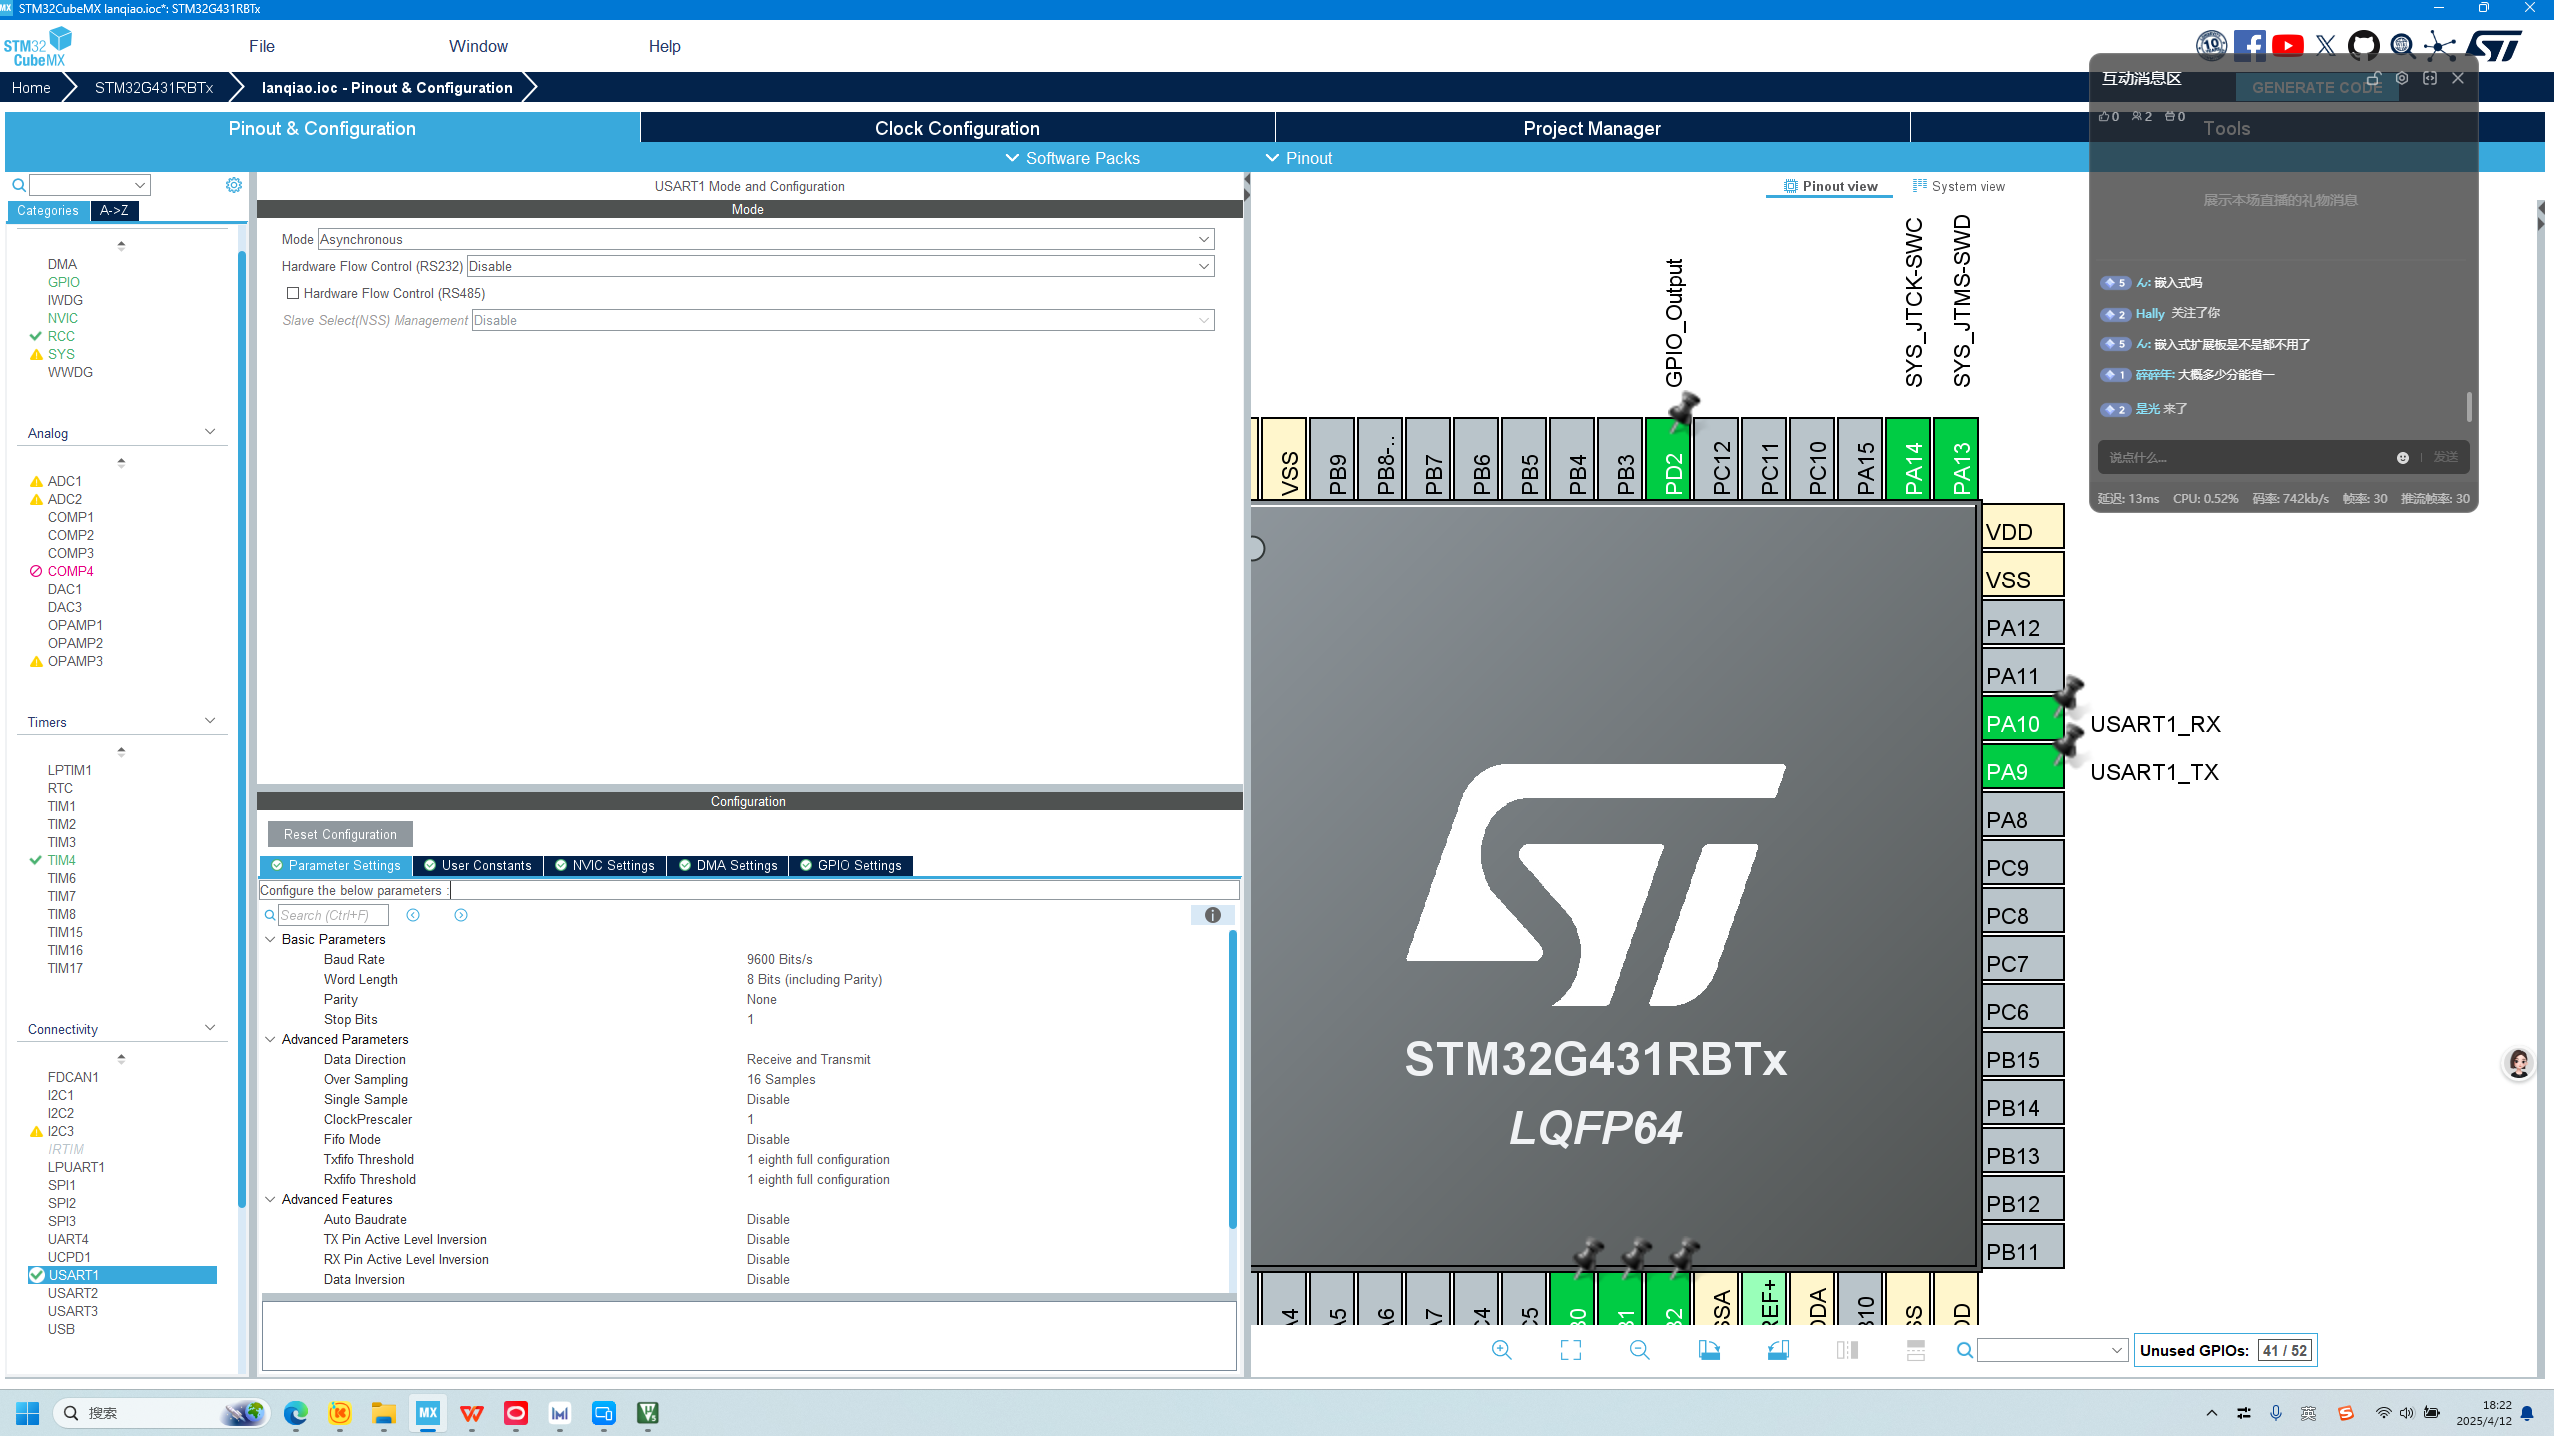
Task: Jump to the next parameter search result
Action: coord(461,915)
